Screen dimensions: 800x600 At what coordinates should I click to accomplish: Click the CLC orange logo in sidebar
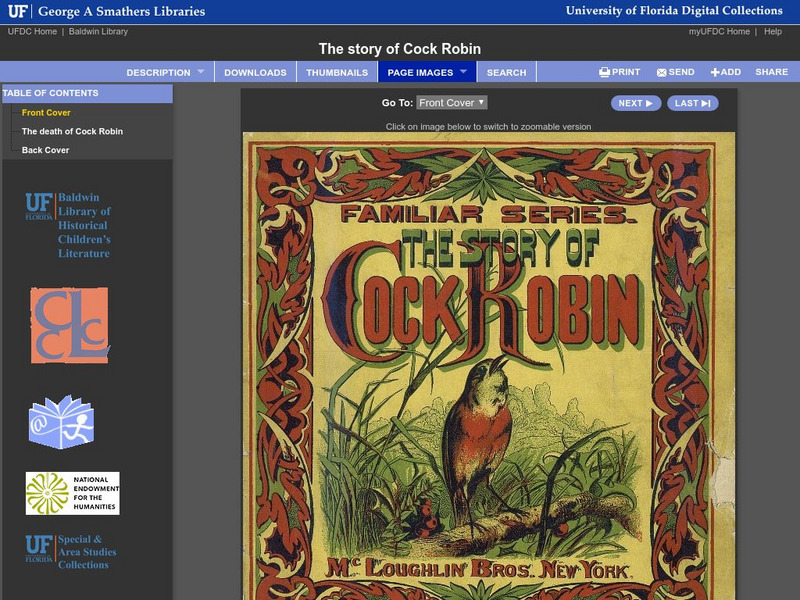pyautogui.click(x=69, y=325)
